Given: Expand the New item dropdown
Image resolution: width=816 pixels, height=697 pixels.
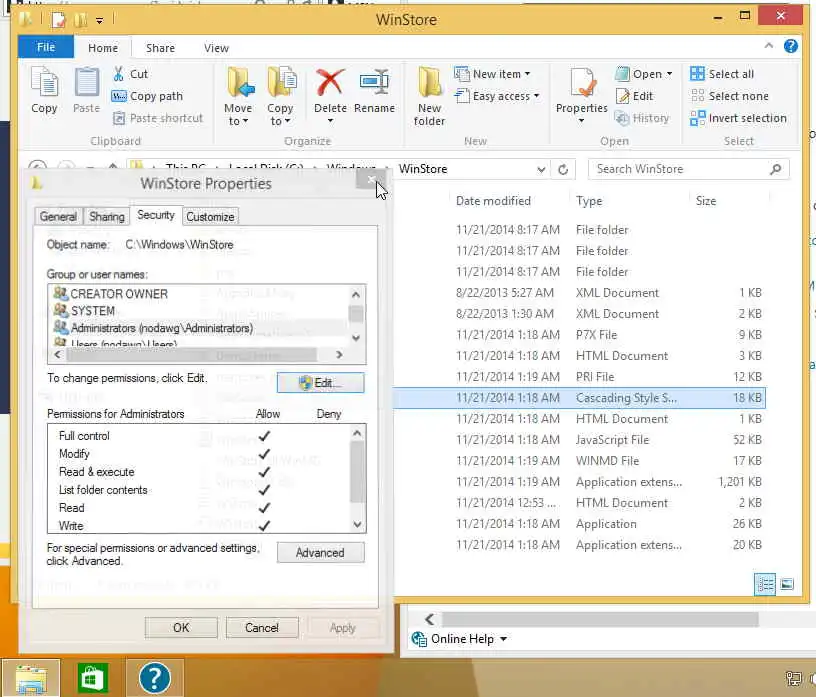Looking at the screenshot, I should point(527,74).
